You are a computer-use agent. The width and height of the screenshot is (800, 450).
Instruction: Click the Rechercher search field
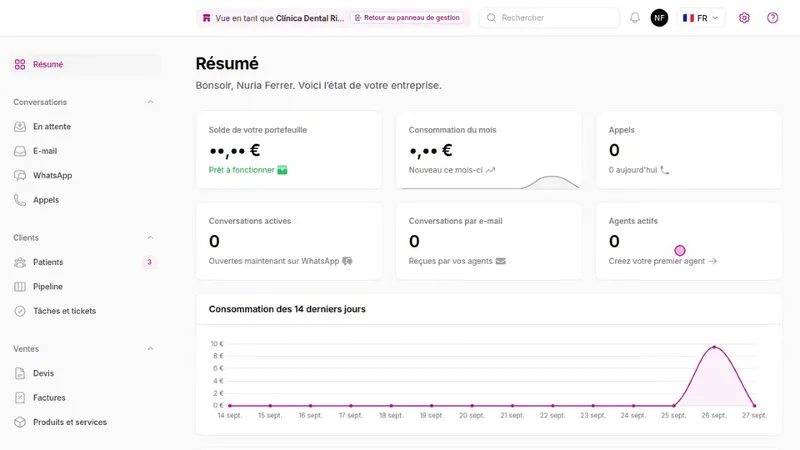pos(549,18)
